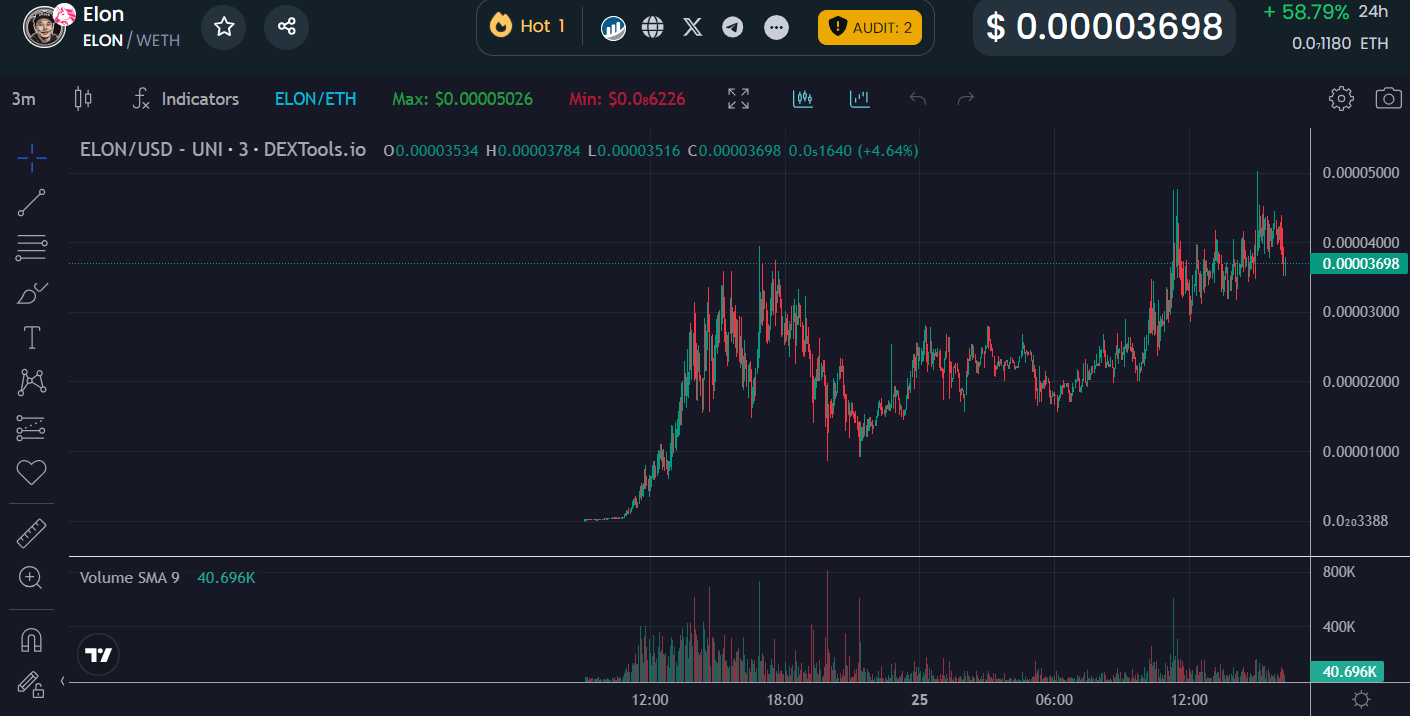1410x716 pixels.
Task: Open chart settings gear
Action: click(1341, 98)
